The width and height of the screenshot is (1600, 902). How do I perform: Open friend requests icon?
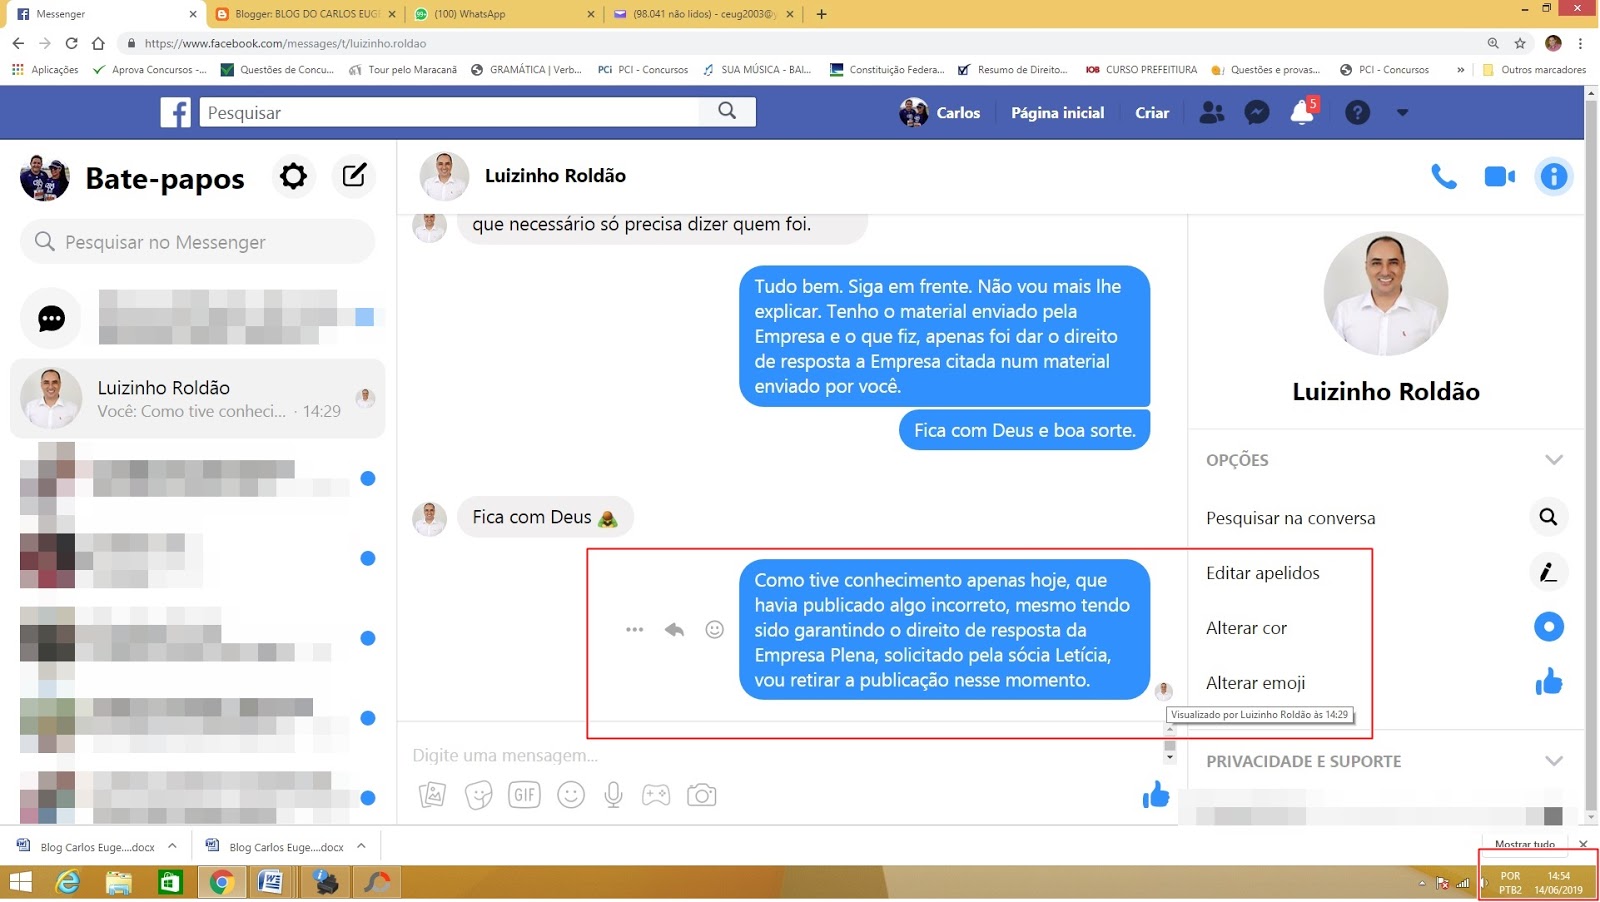[1211, 113]
